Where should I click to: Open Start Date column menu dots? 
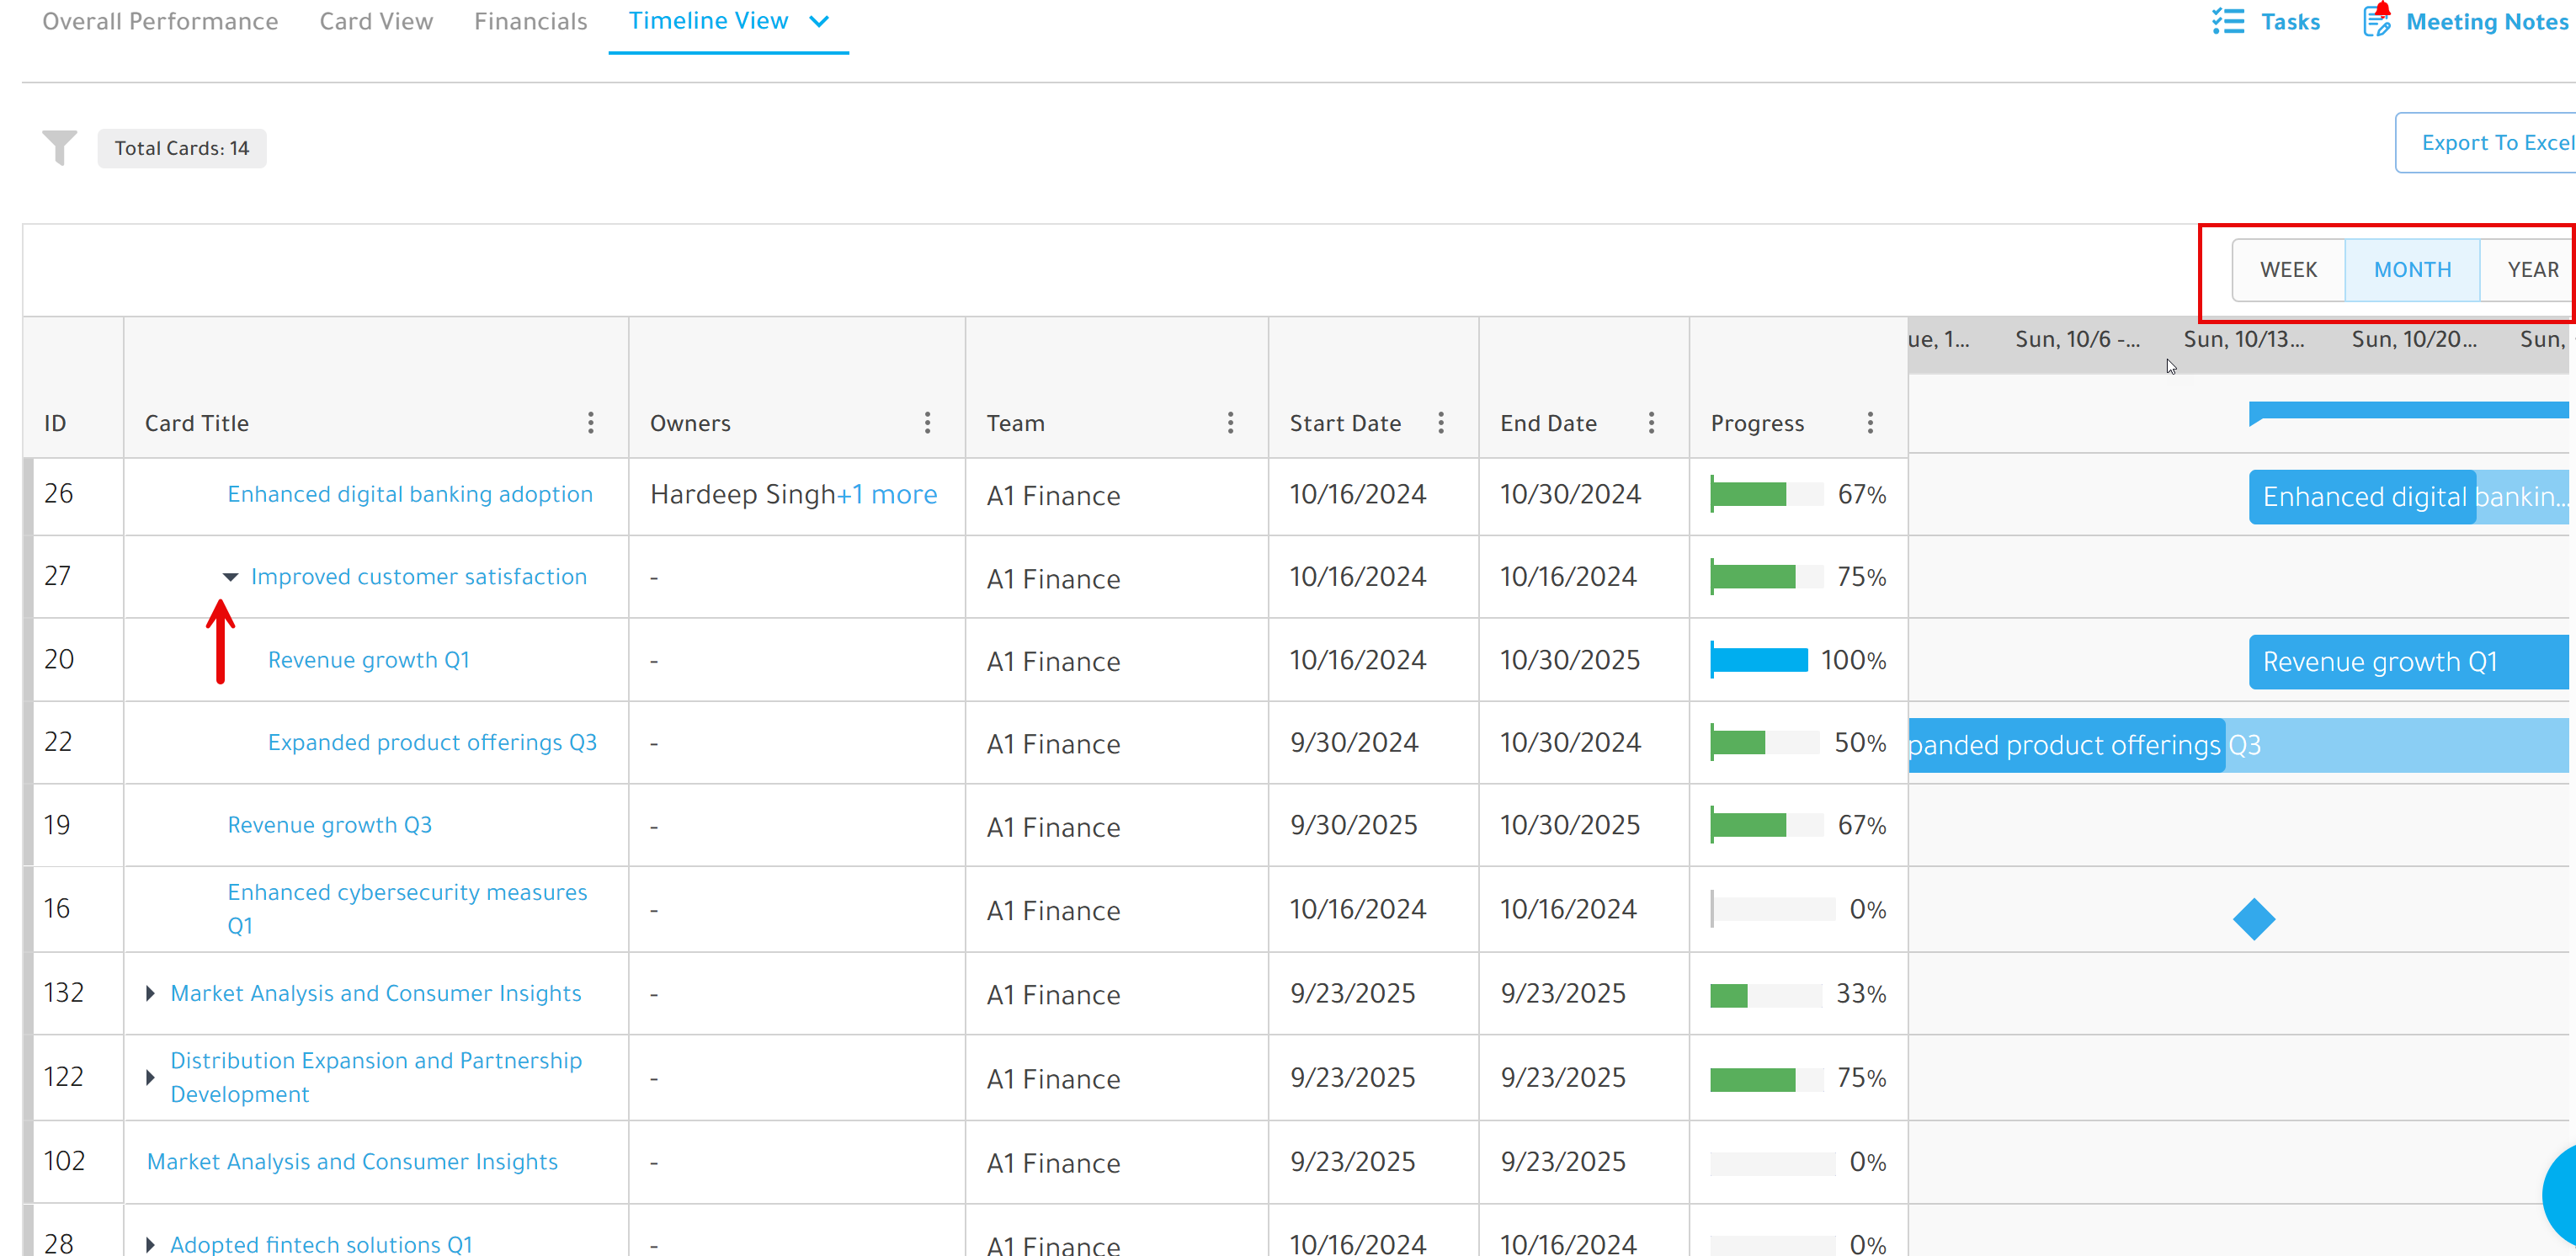1441,423
